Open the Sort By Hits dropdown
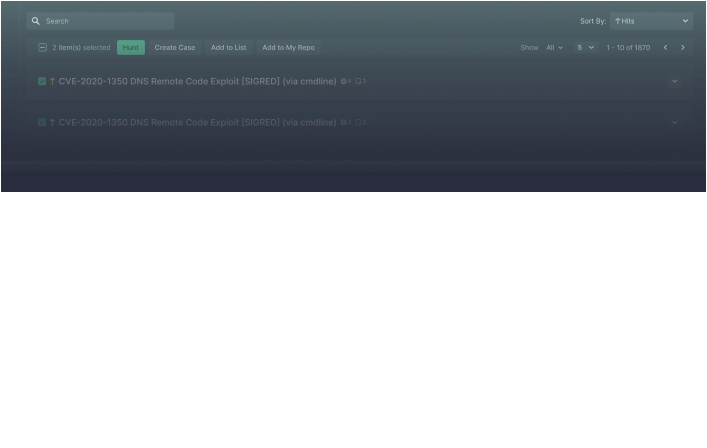 (651, 21)
